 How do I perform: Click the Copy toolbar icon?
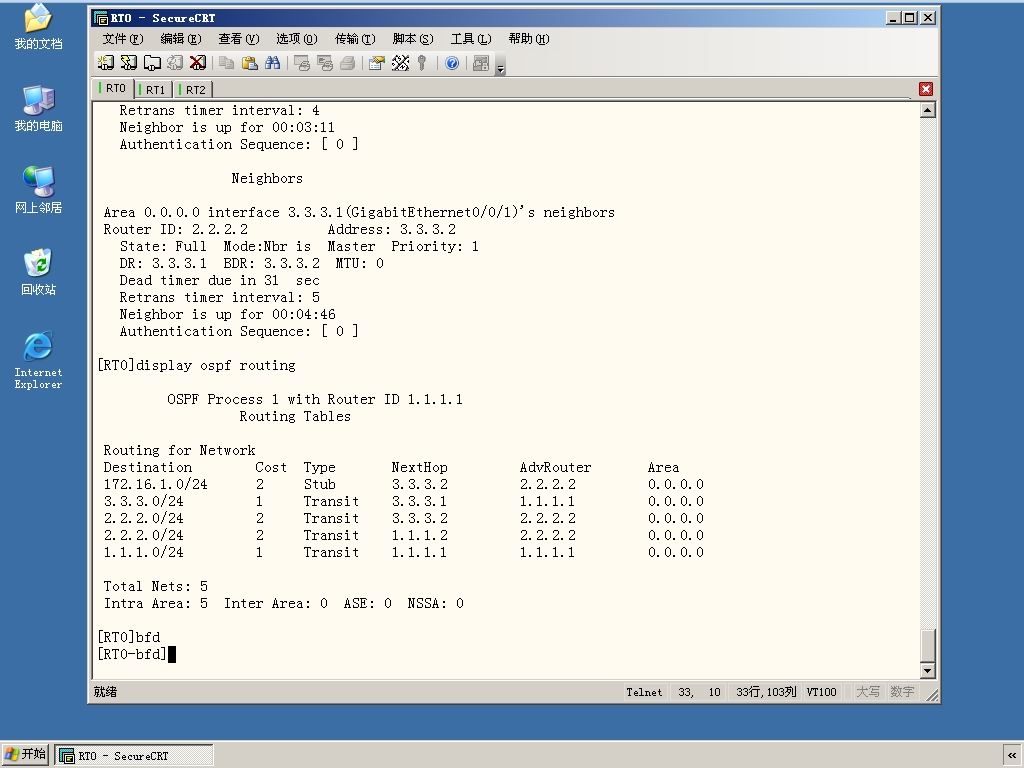tap(226, 63)
